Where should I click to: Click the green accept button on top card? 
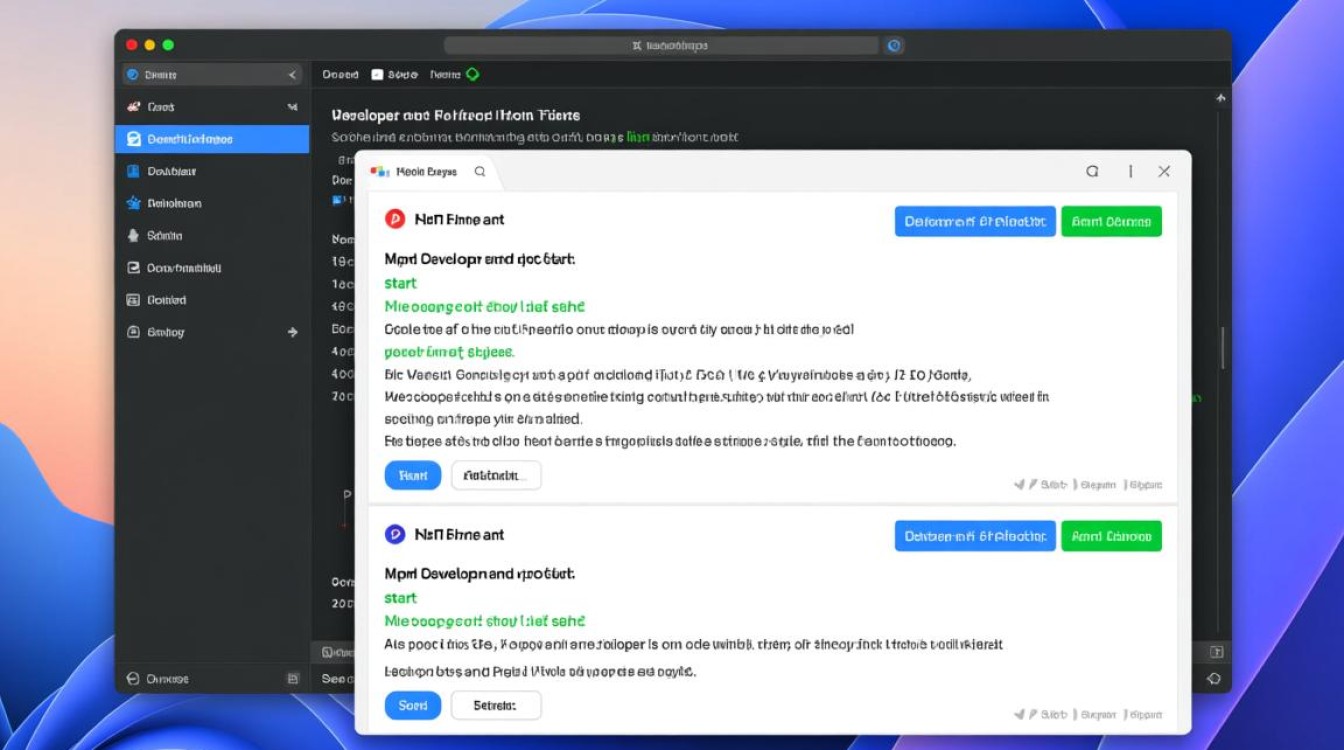coord(1111,221)
